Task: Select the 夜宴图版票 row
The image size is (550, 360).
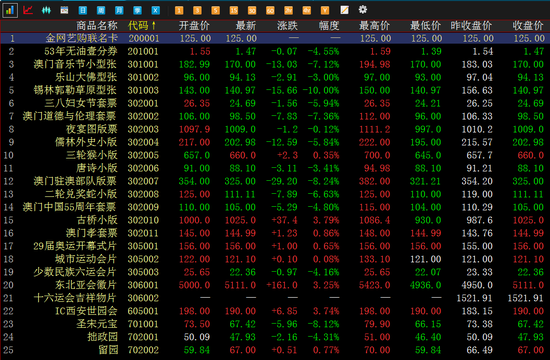Action: point(275,129)
